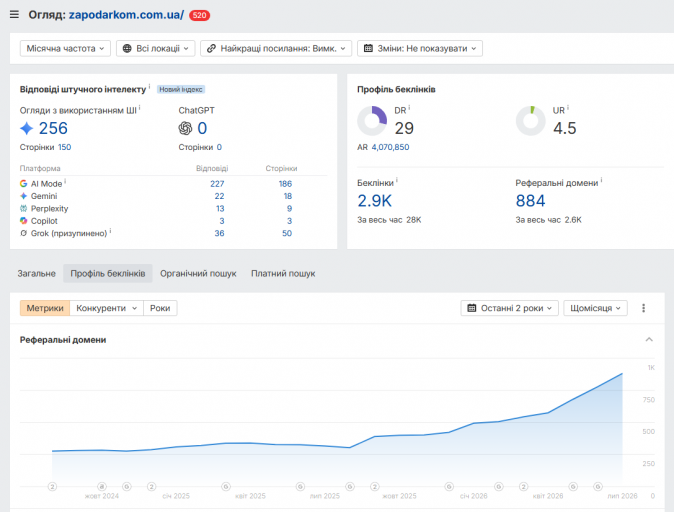Open the 884 referring domains link
The width and height of the screenshot is (674, 512).
pyautogui.click(x=530, y=201)
